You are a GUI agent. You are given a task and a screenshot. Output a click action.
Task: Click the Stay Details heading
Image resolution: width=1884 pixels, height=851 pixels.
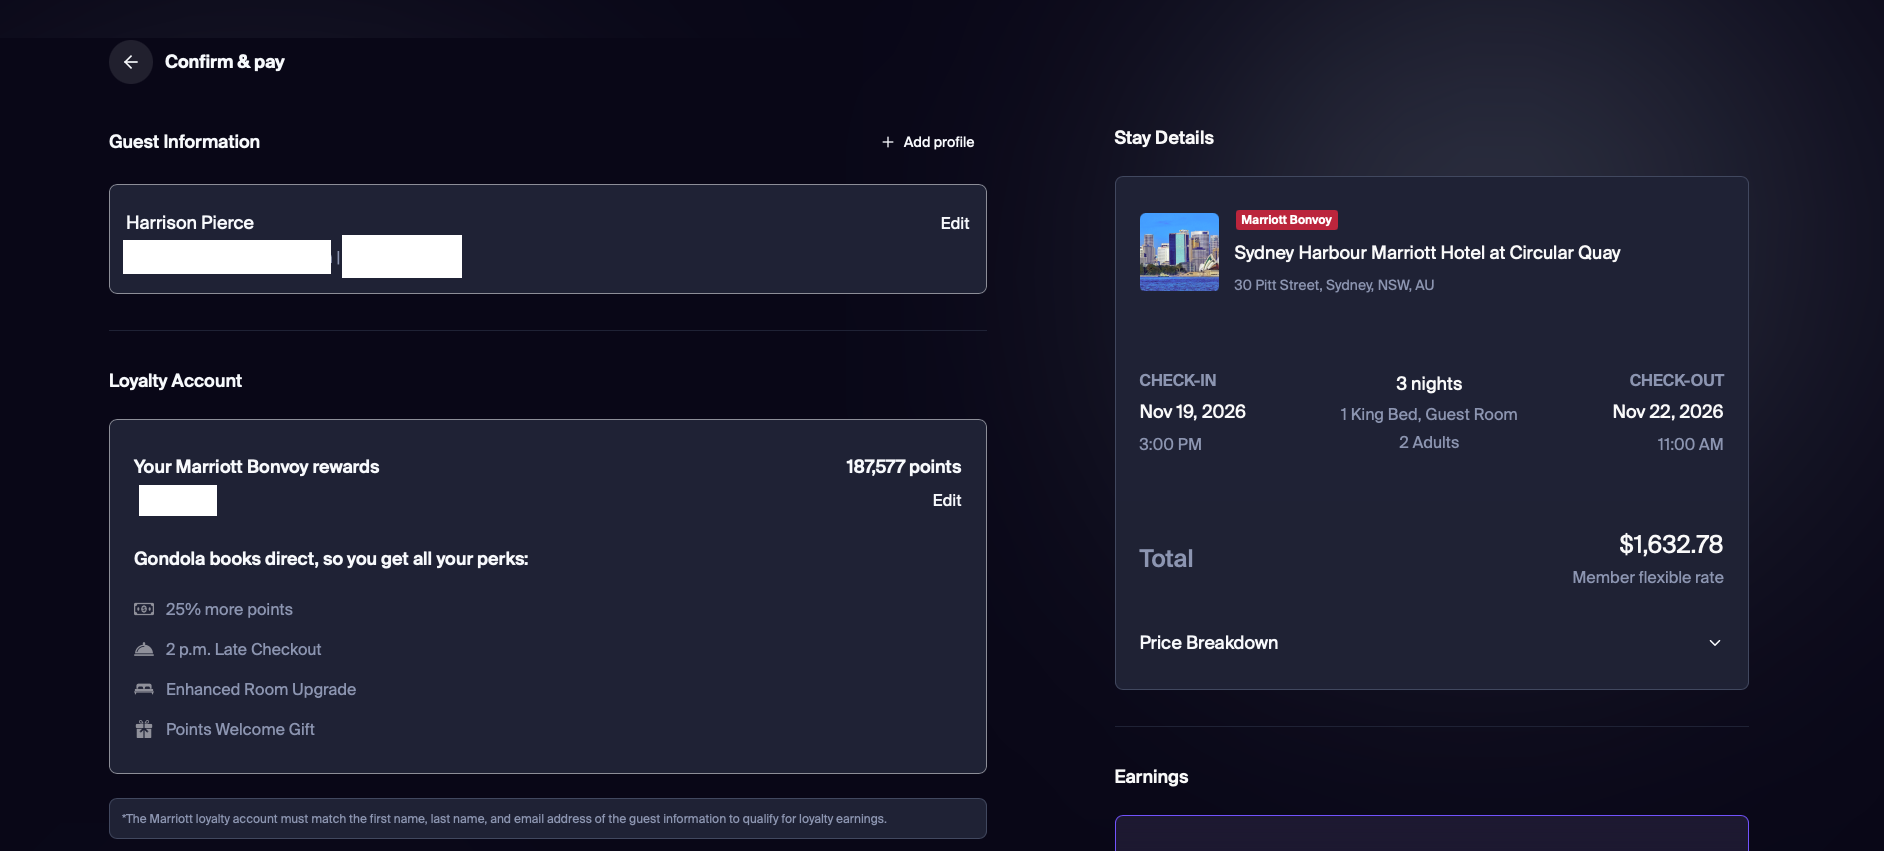[x=1164, y=138]
